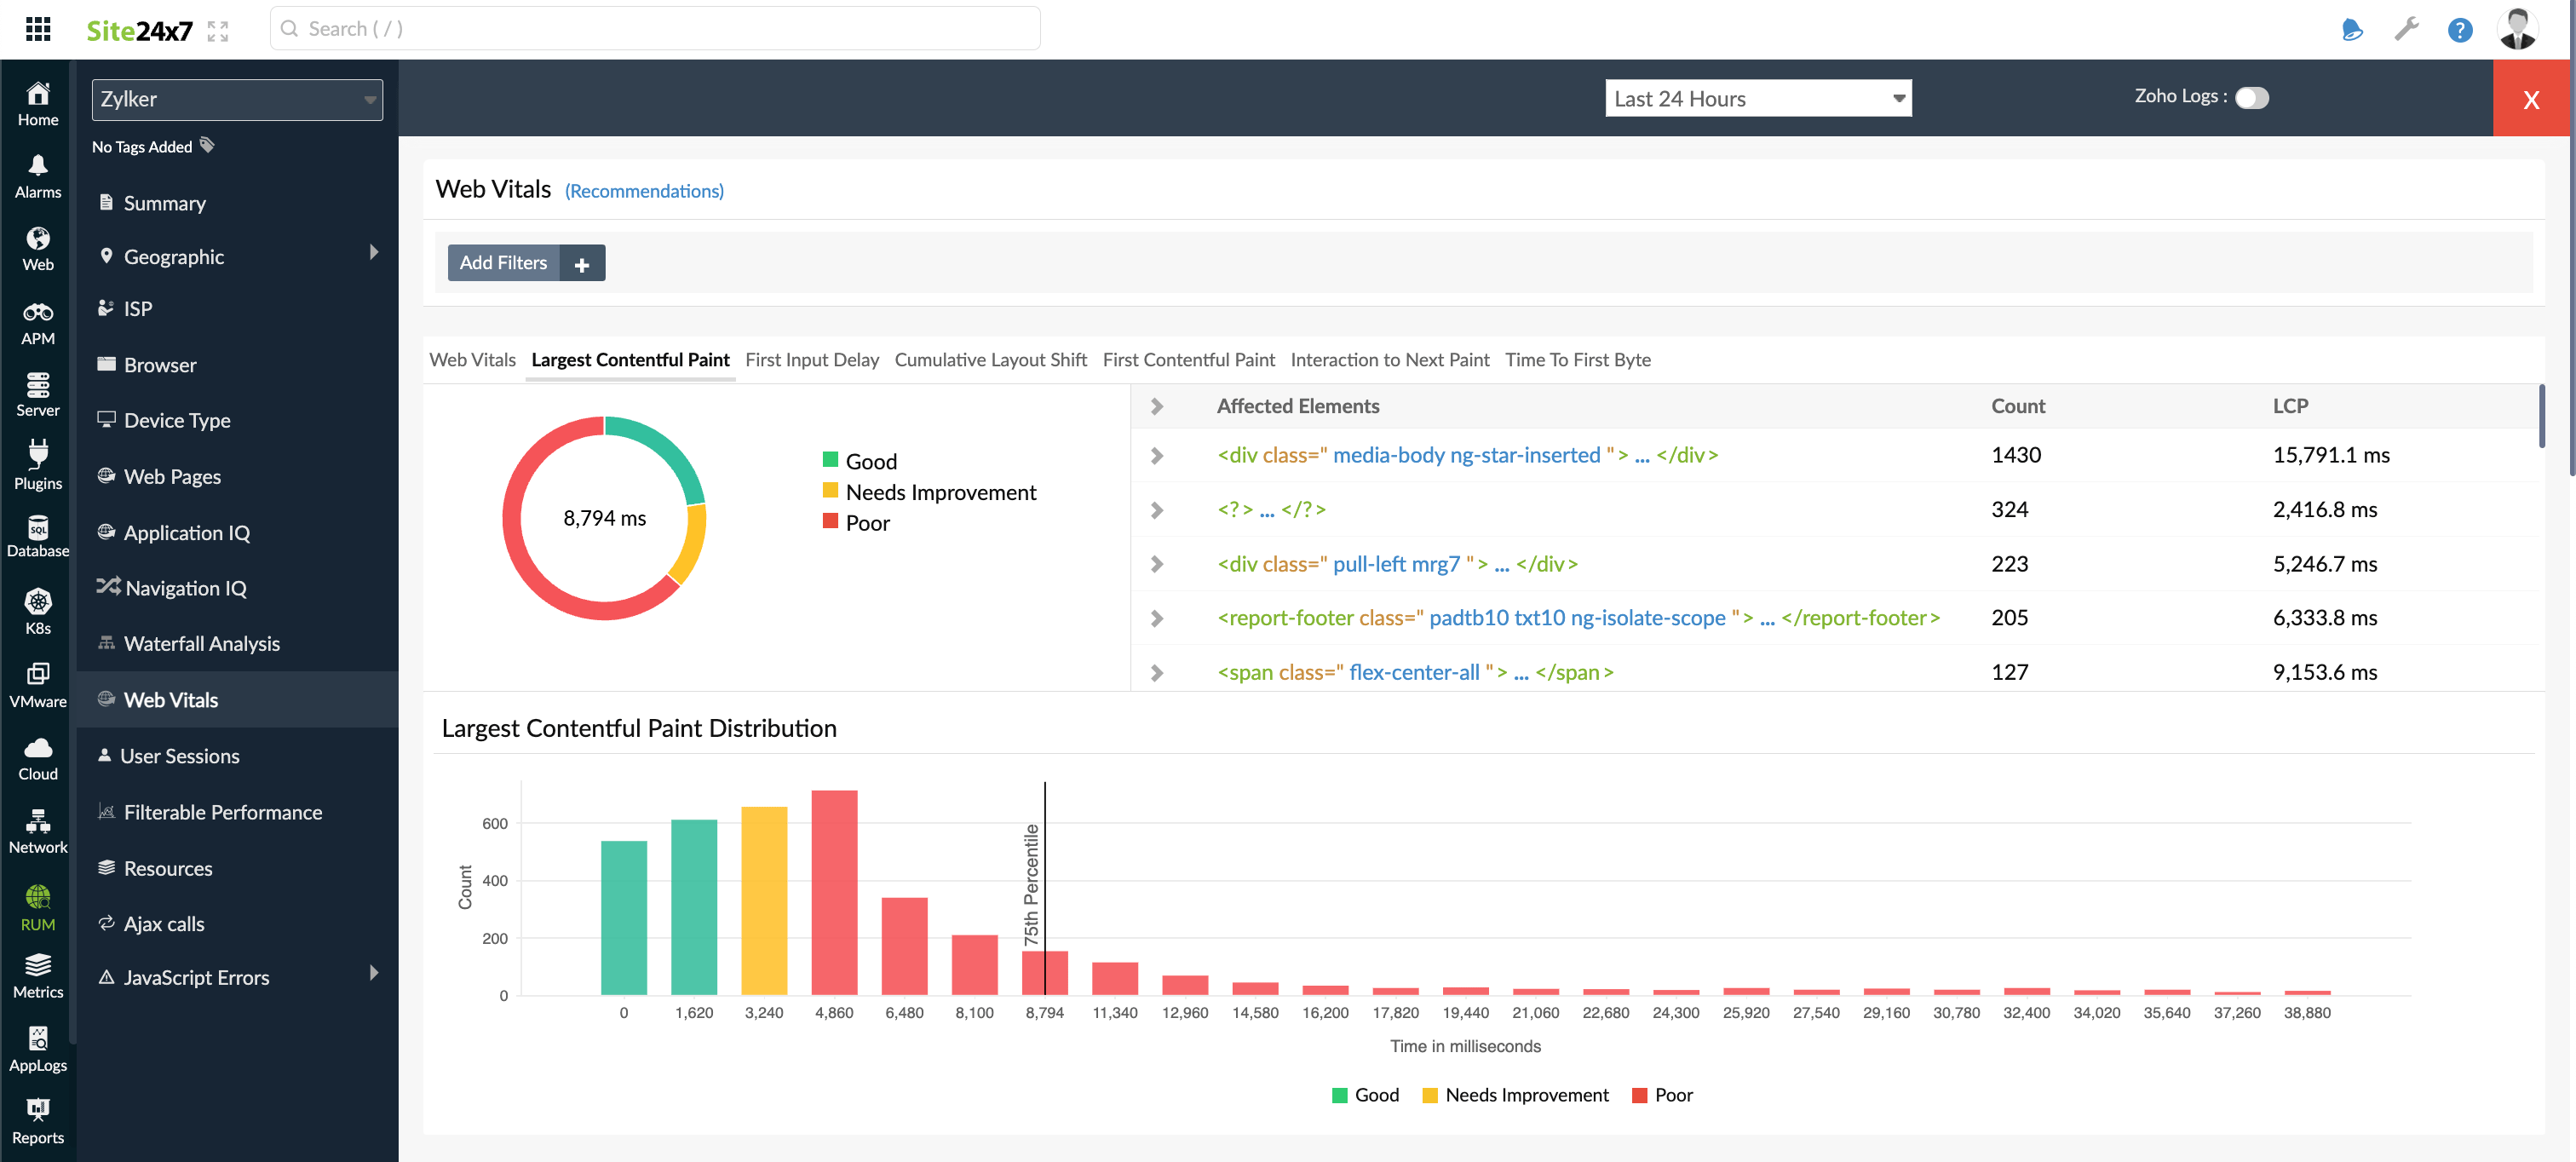Open the help question mark icon

[x=2459, y=30]
